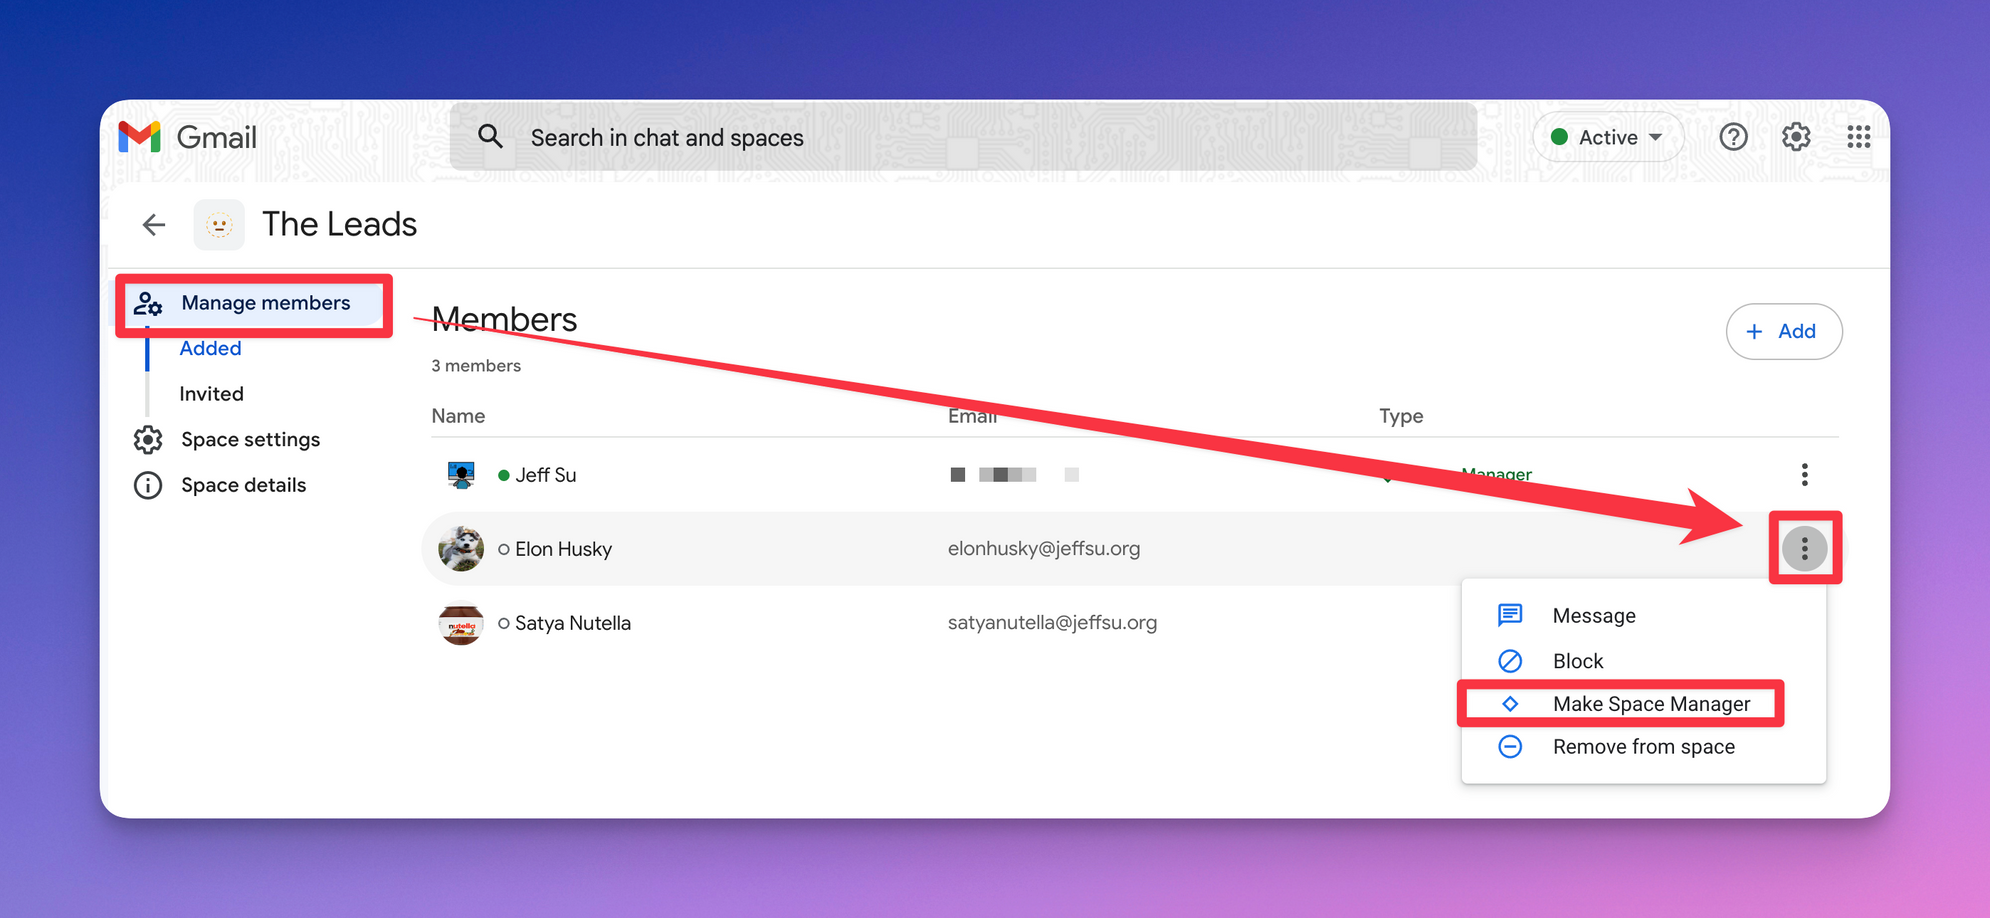Click The Leads space title

tap(339, 225)
